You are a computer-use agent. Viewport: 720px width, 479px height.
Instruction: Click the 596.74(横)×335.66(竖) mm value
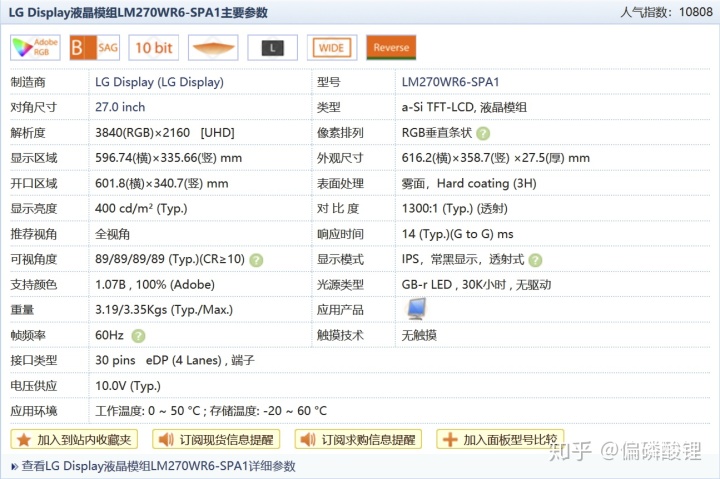tap(169, 158)
